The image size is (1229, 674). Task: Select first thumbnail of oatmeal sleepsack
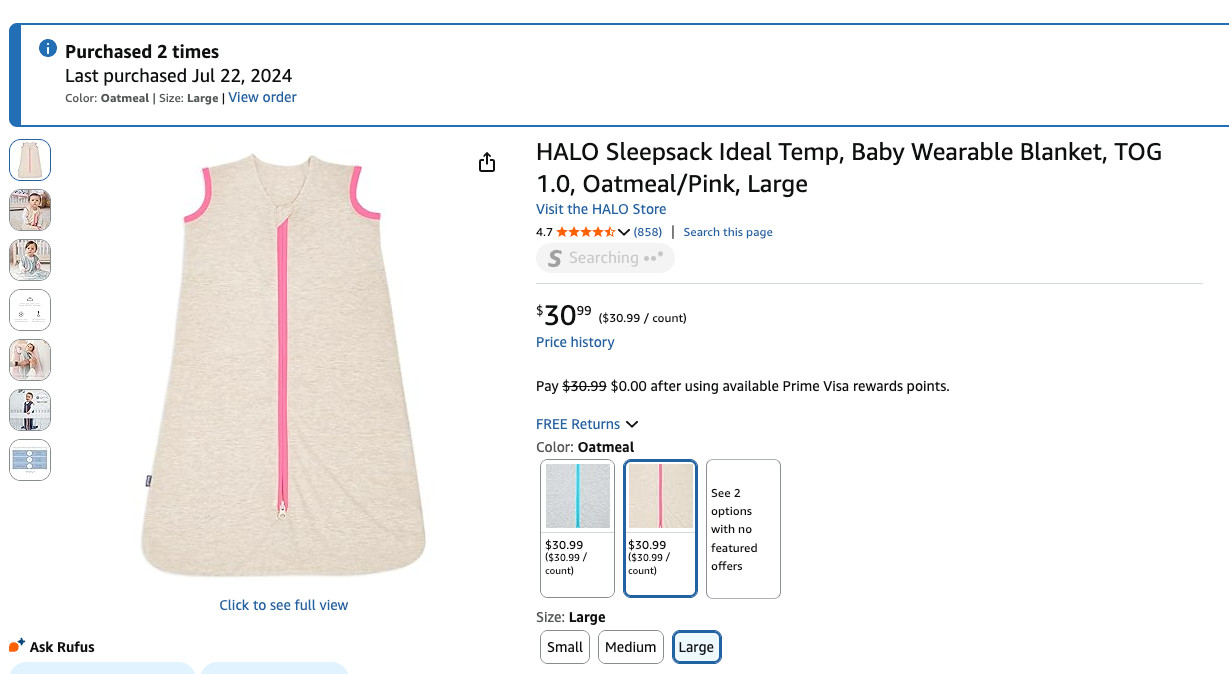[x=30, y=160]
